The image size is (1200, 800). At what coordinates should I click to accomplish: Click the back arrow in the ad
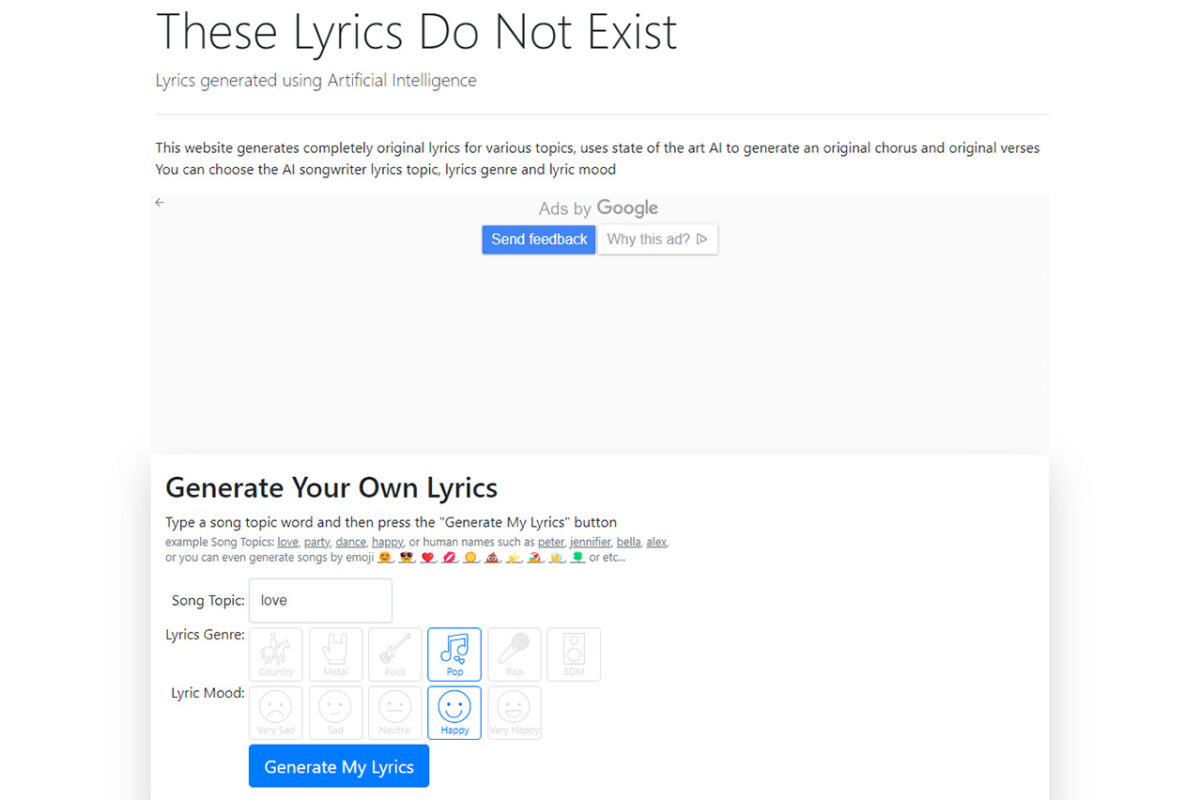pyautogui.click(x=160, y=203)
